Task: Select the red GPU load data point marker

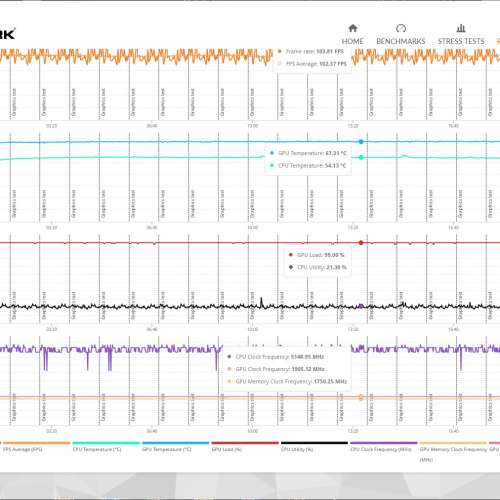Action: (361, 243)
